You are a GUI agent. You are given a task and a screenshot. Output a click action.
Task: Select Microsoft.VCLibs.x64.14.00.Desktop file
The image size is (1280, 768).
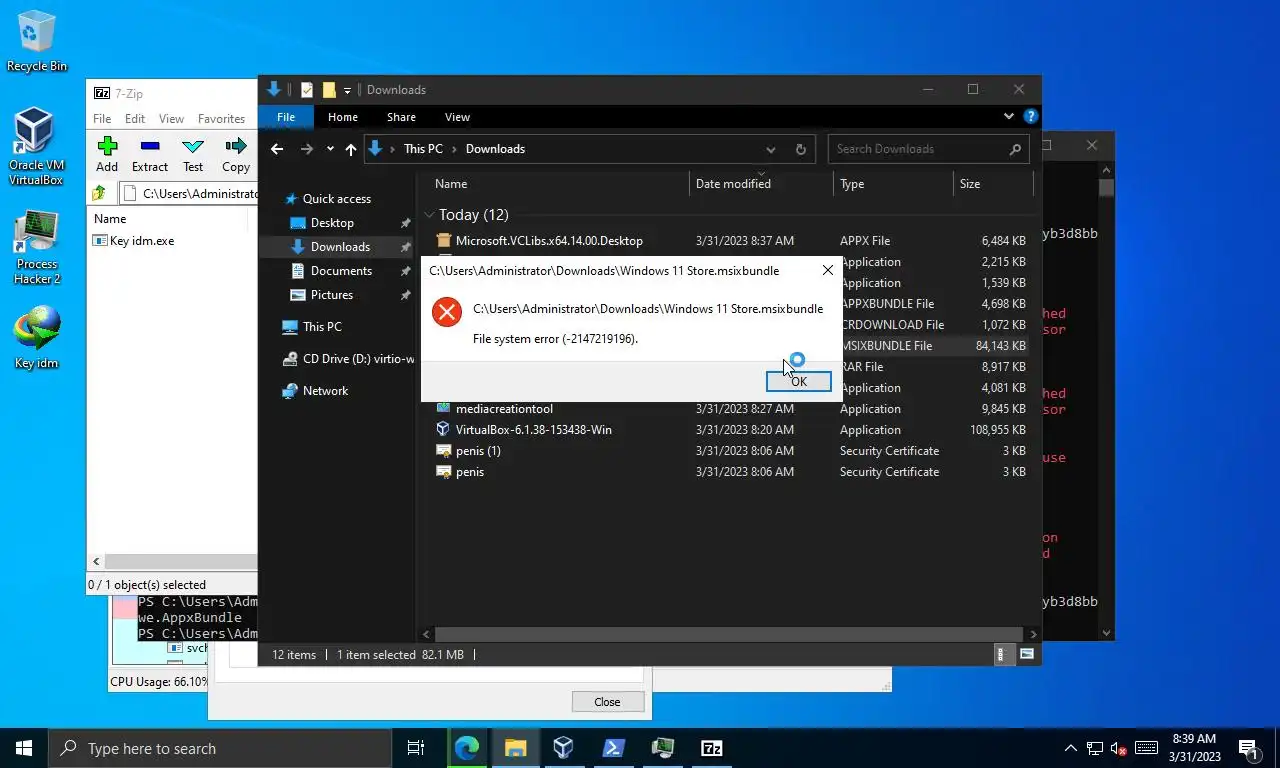(x=549, y=241)
